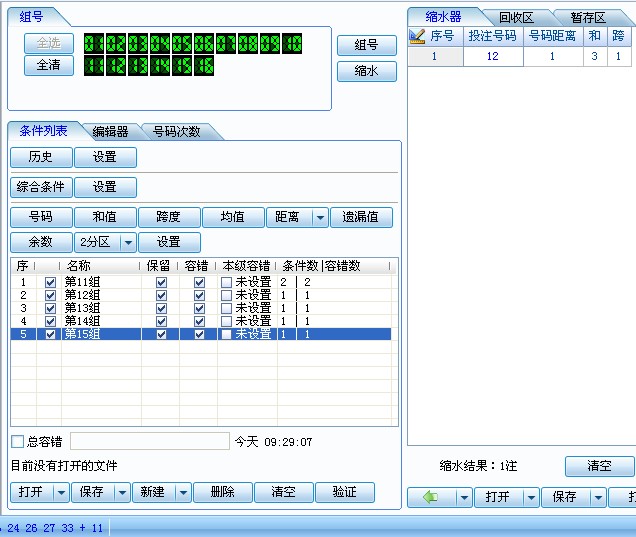The height and width of the screenshot is (537, 636).
Task: Click the green back arrow button
Action: click(x=431, y=497)
